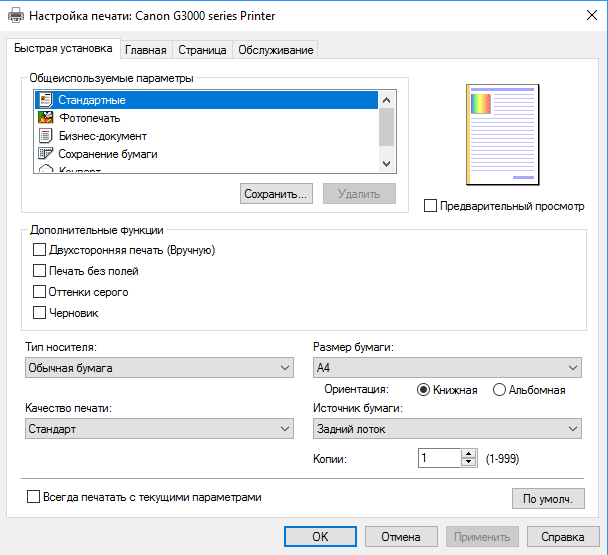Screen dimensions: 608x555
Task: Enable Печать без полей checkbox
Action: tap(40, 271)
